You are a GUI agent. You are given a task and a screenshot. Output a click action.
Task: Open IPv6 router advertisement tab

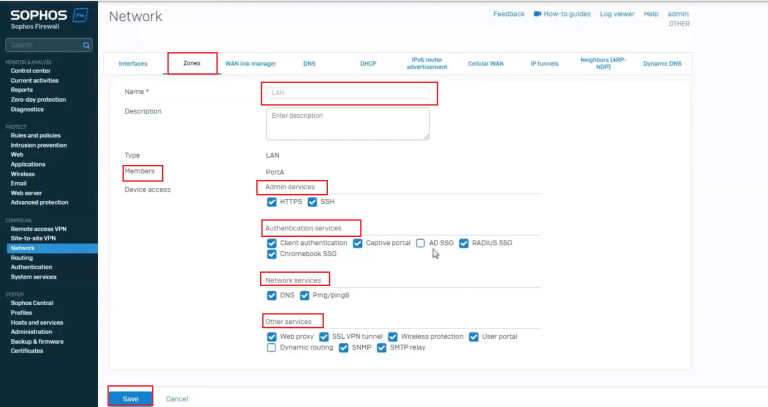point(427,63)
